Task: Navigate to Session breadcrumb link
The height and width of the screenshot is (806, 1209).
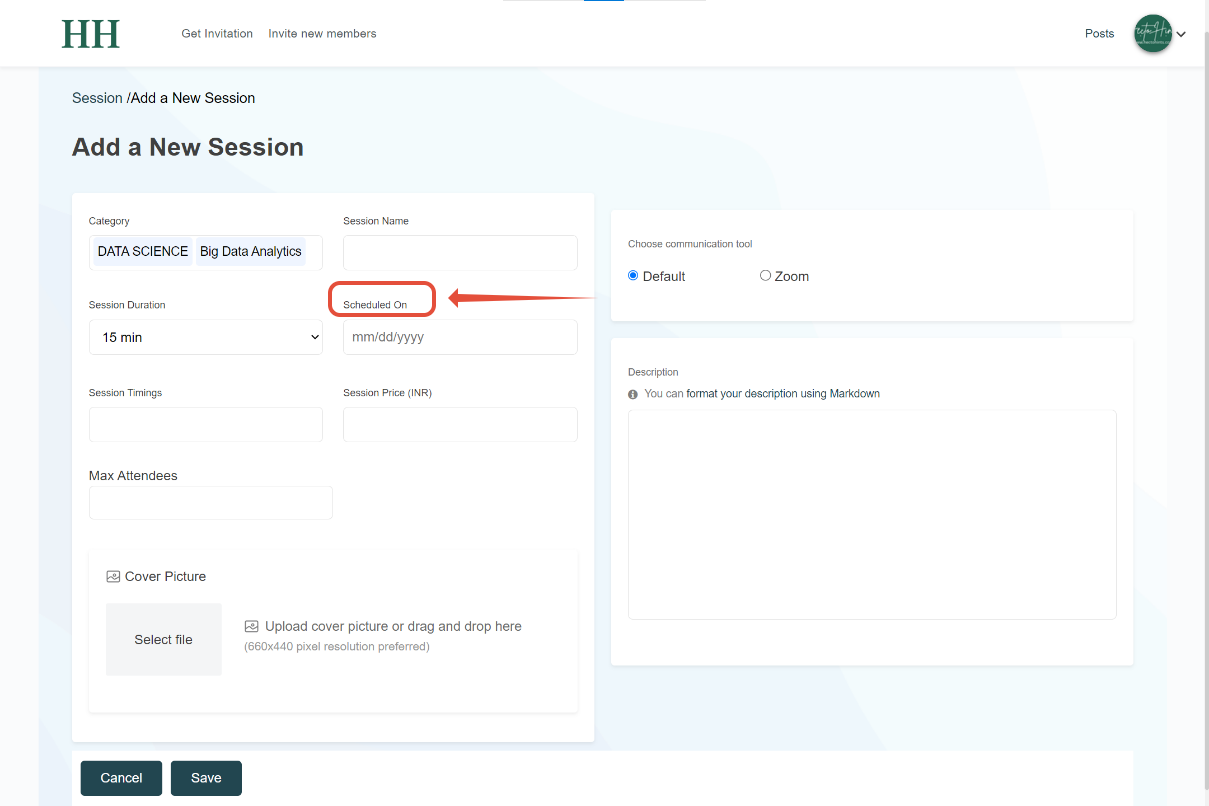Action: pos(97,98)
